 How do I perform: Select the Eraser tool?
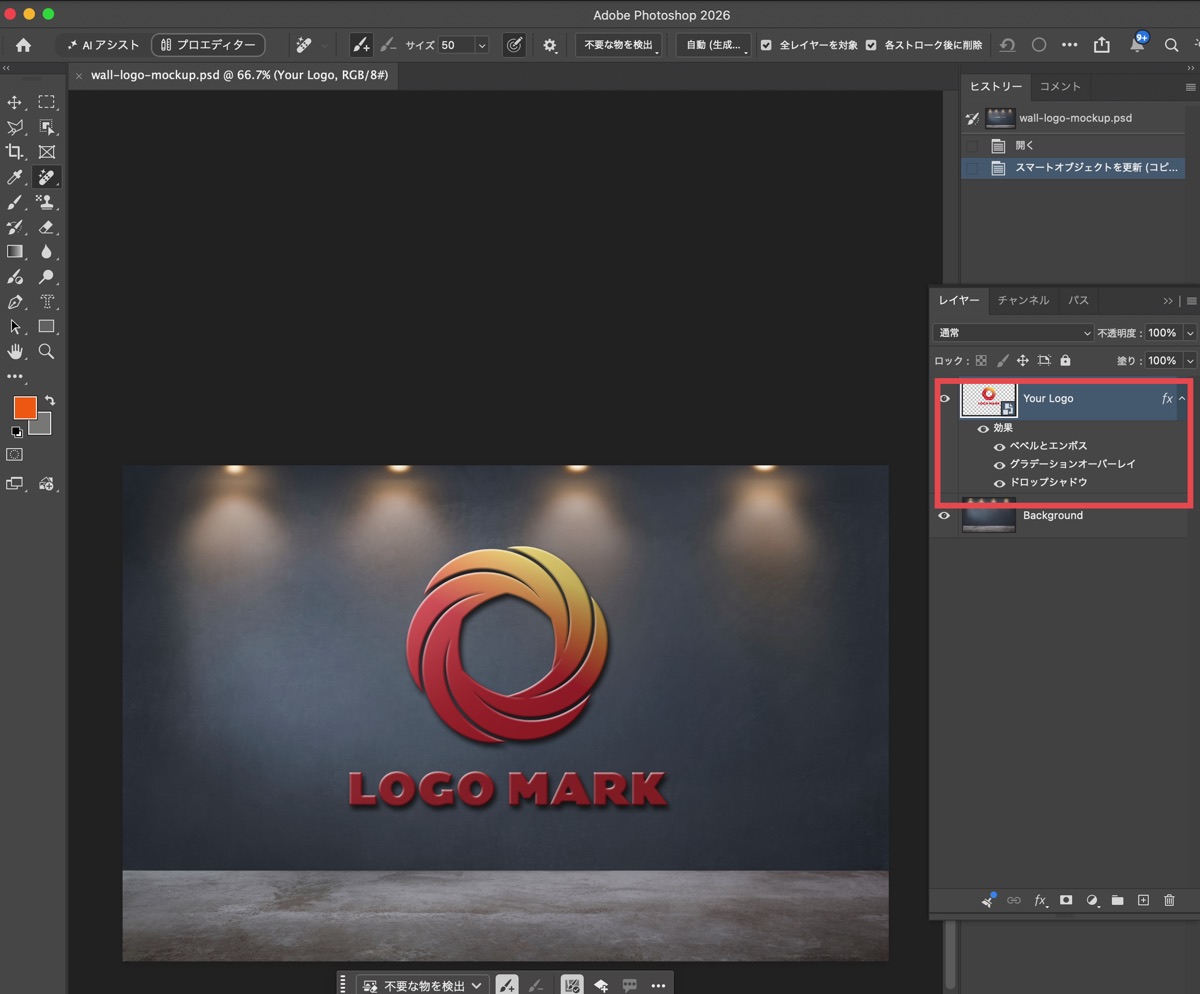click(46, 227)
